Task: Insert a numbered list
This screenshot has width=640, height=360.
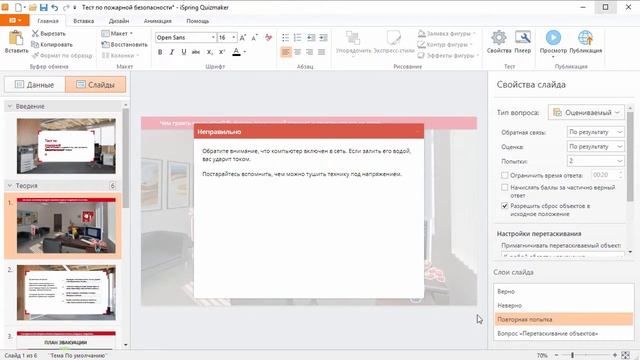Action: tap(298, 38)
